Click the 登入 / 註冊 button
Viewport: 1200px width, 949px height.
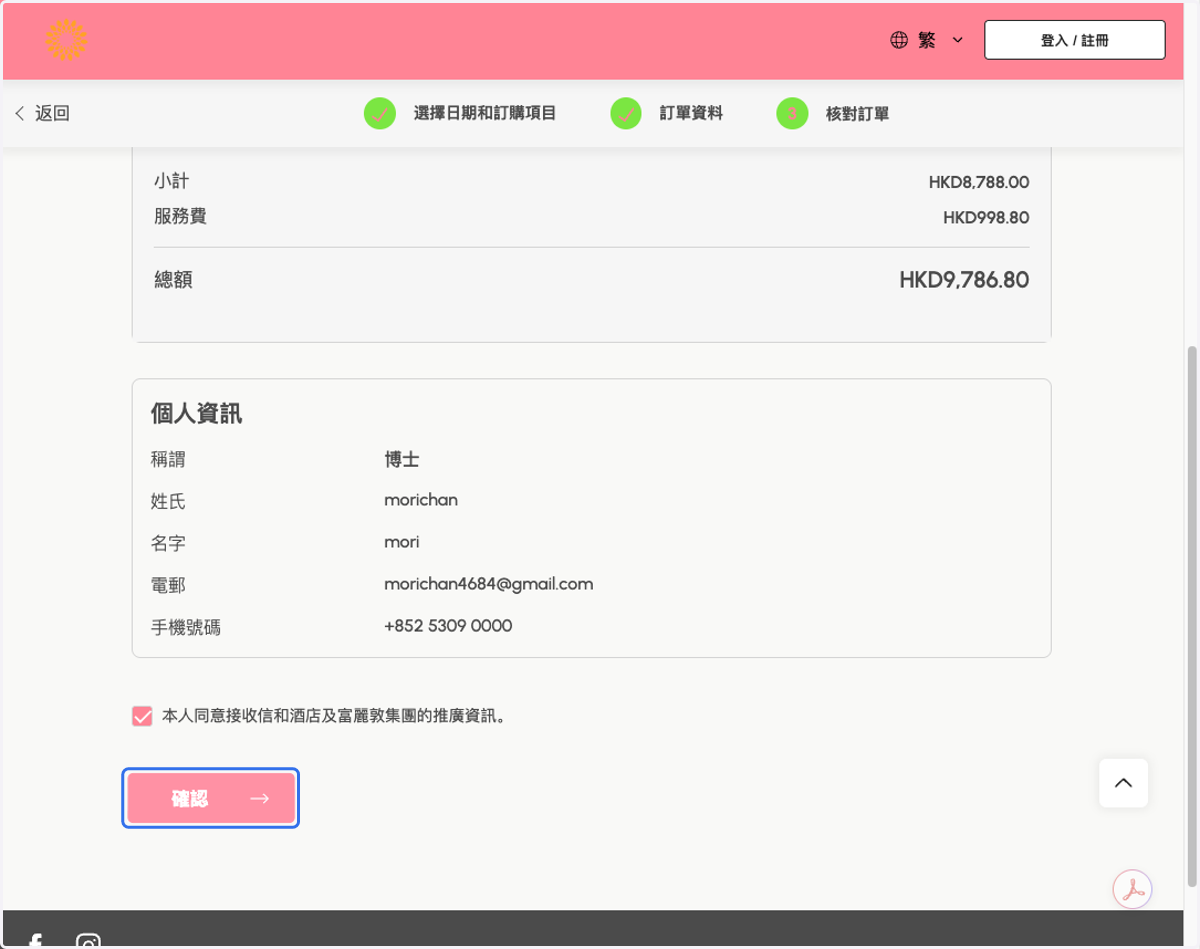point(1074,40)
